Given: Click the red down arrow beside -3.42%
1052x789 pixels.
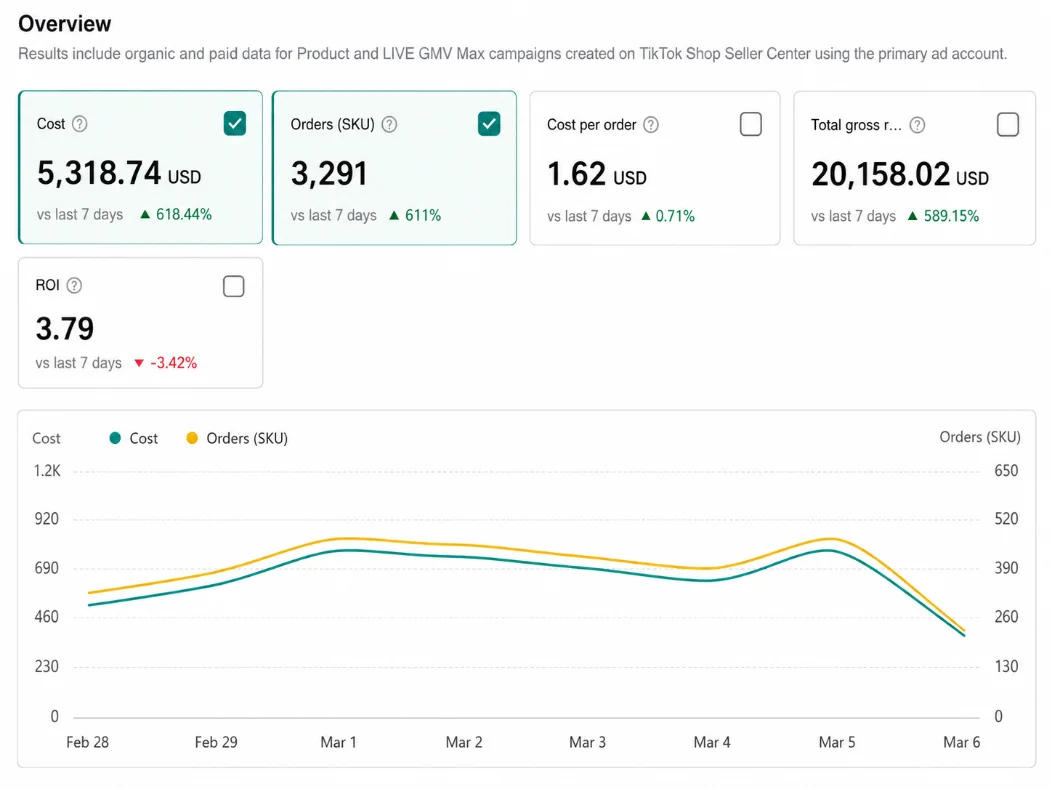Looking at the screenshot, I should [x=139, y=363].
